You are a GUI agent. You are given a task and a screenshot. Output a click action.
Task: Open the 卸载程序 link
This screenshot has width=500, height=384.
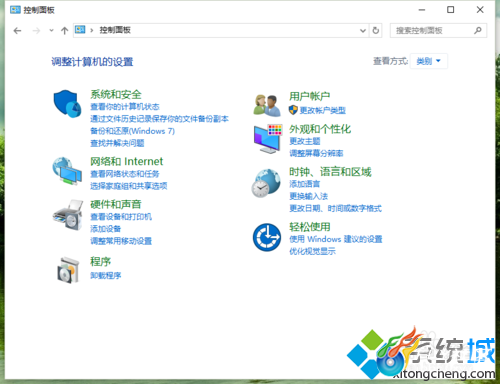pos(106,275)
